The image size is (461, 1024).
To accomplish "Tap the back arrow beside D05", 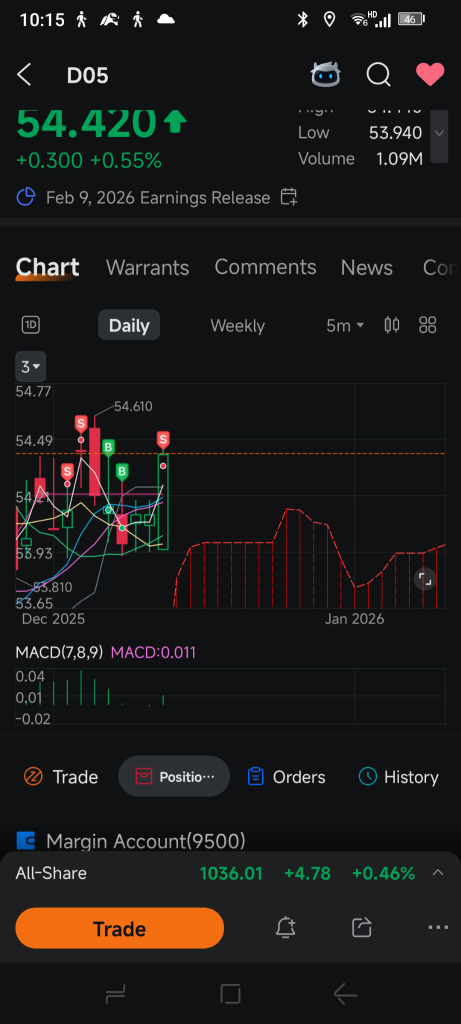I will [24, 75].
